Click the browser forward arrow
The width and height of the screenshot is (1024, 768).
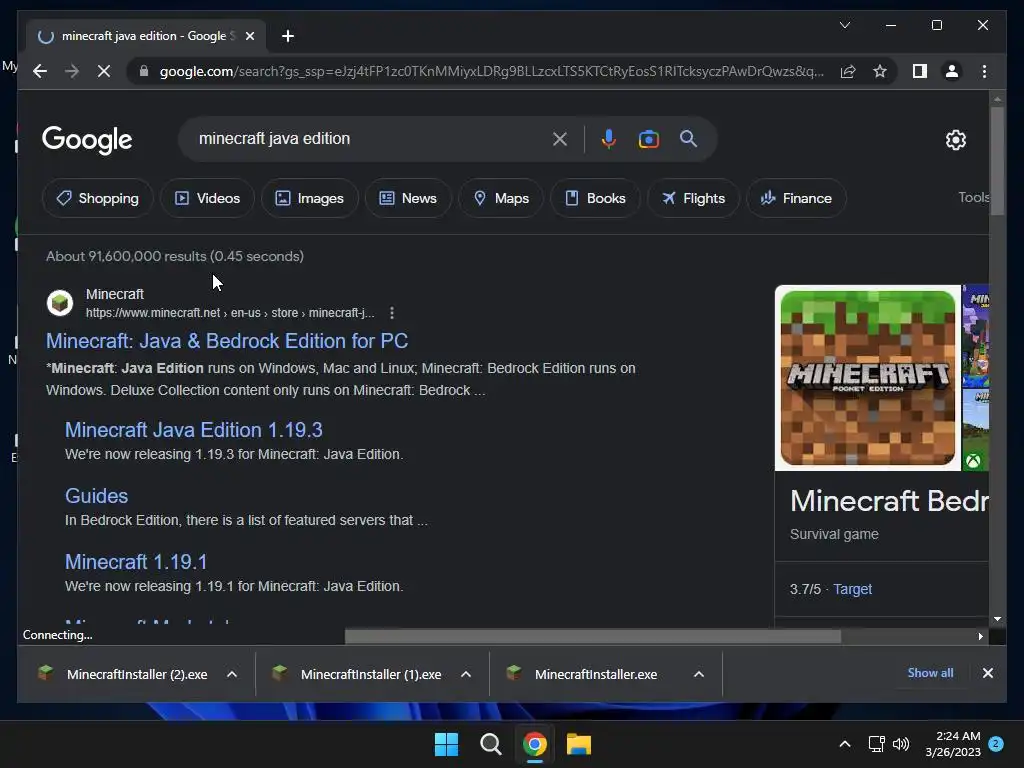click(72, 71)
